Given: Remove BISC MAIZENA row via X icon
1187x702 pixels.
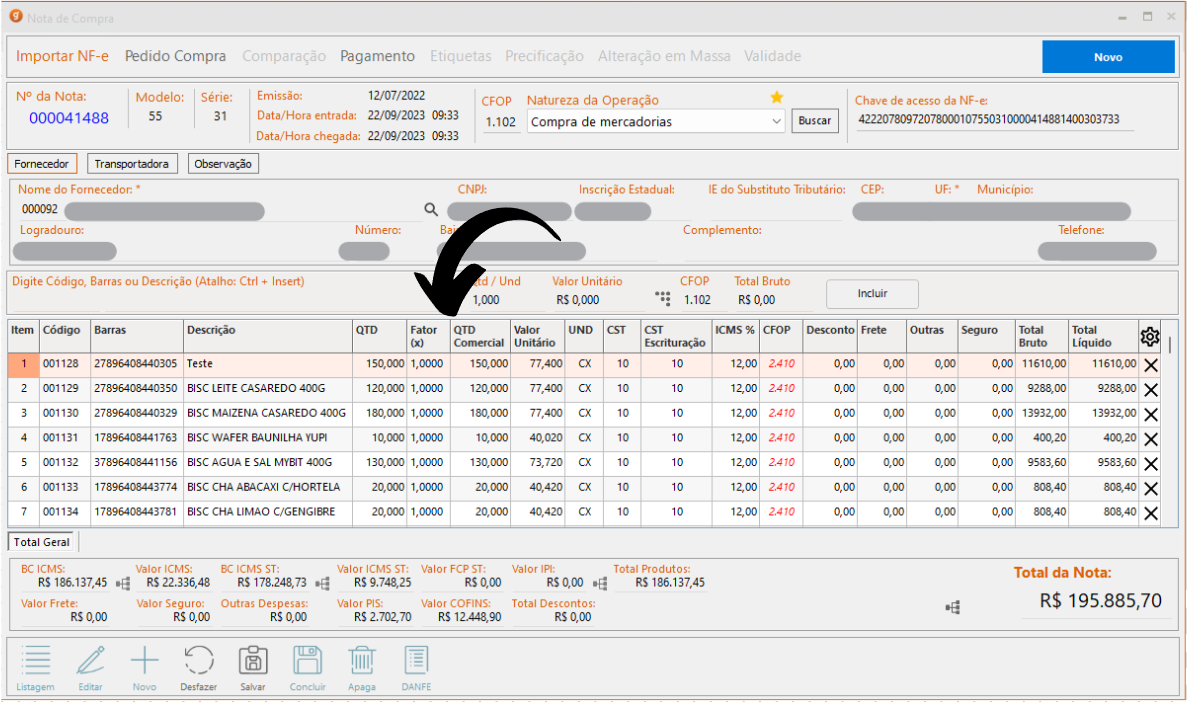Looking at the screenshot, I should 1151,414.
